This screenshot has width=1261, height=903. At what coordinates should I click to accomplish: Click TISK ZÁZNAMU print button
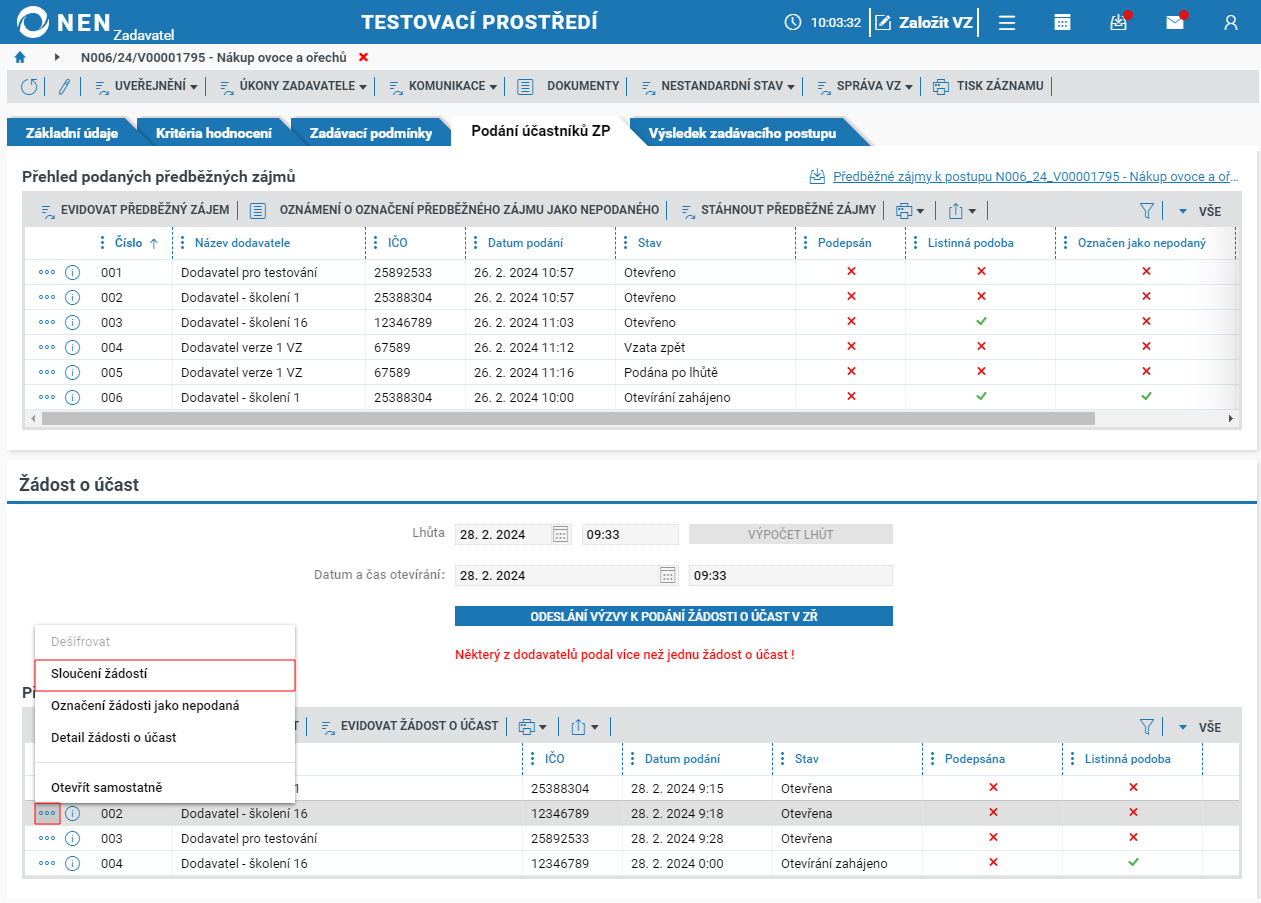(x=988, y=86)
